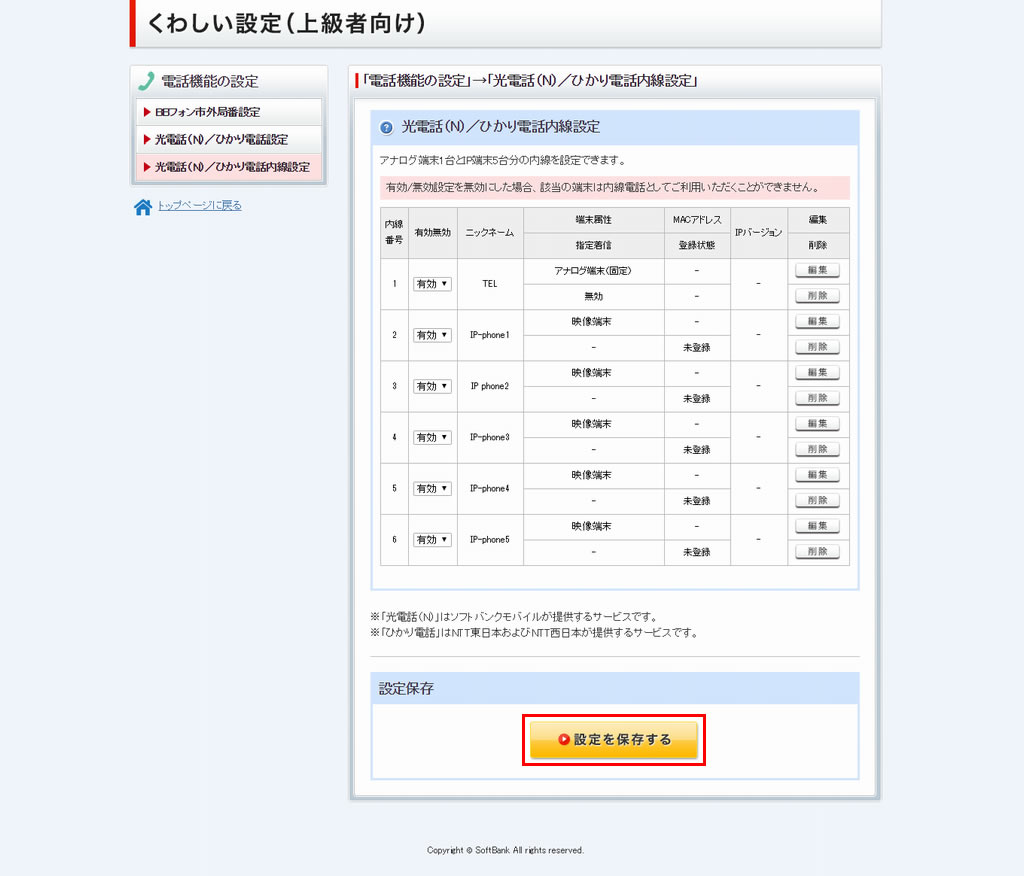This screenshot has width=1024, height=876.
Task: Click the トップページに戻る link
Action: pyautogui.click(x=199, y=206)
